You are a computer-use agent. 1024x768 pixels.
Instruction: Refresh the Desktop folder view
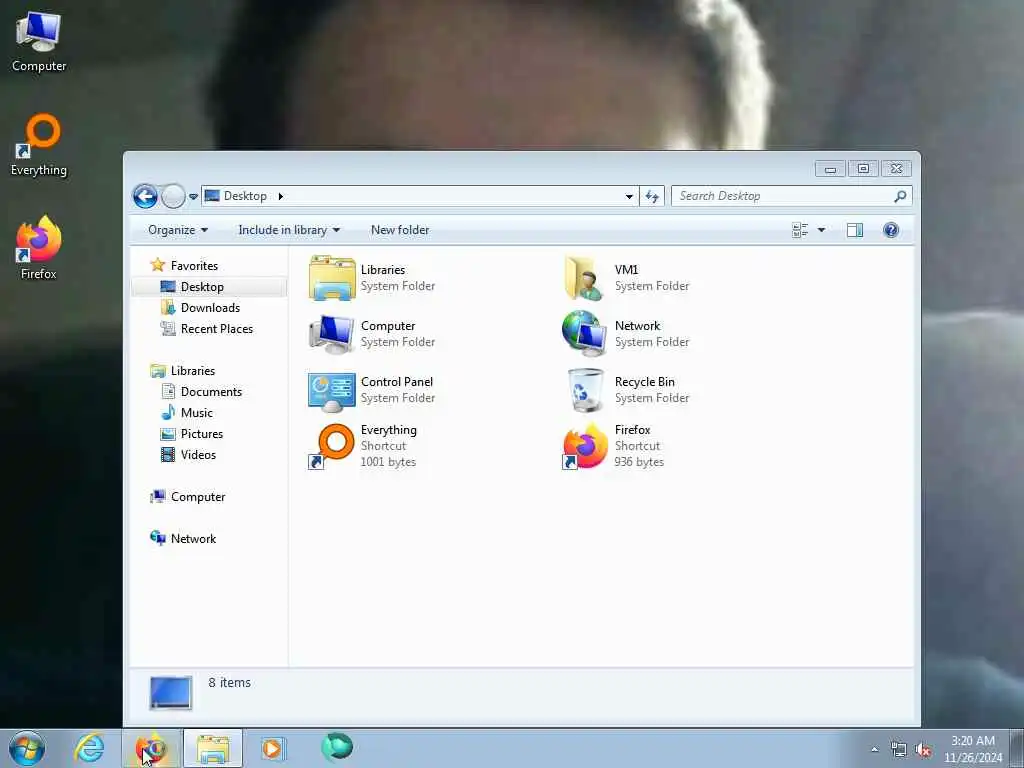(652, 196)
